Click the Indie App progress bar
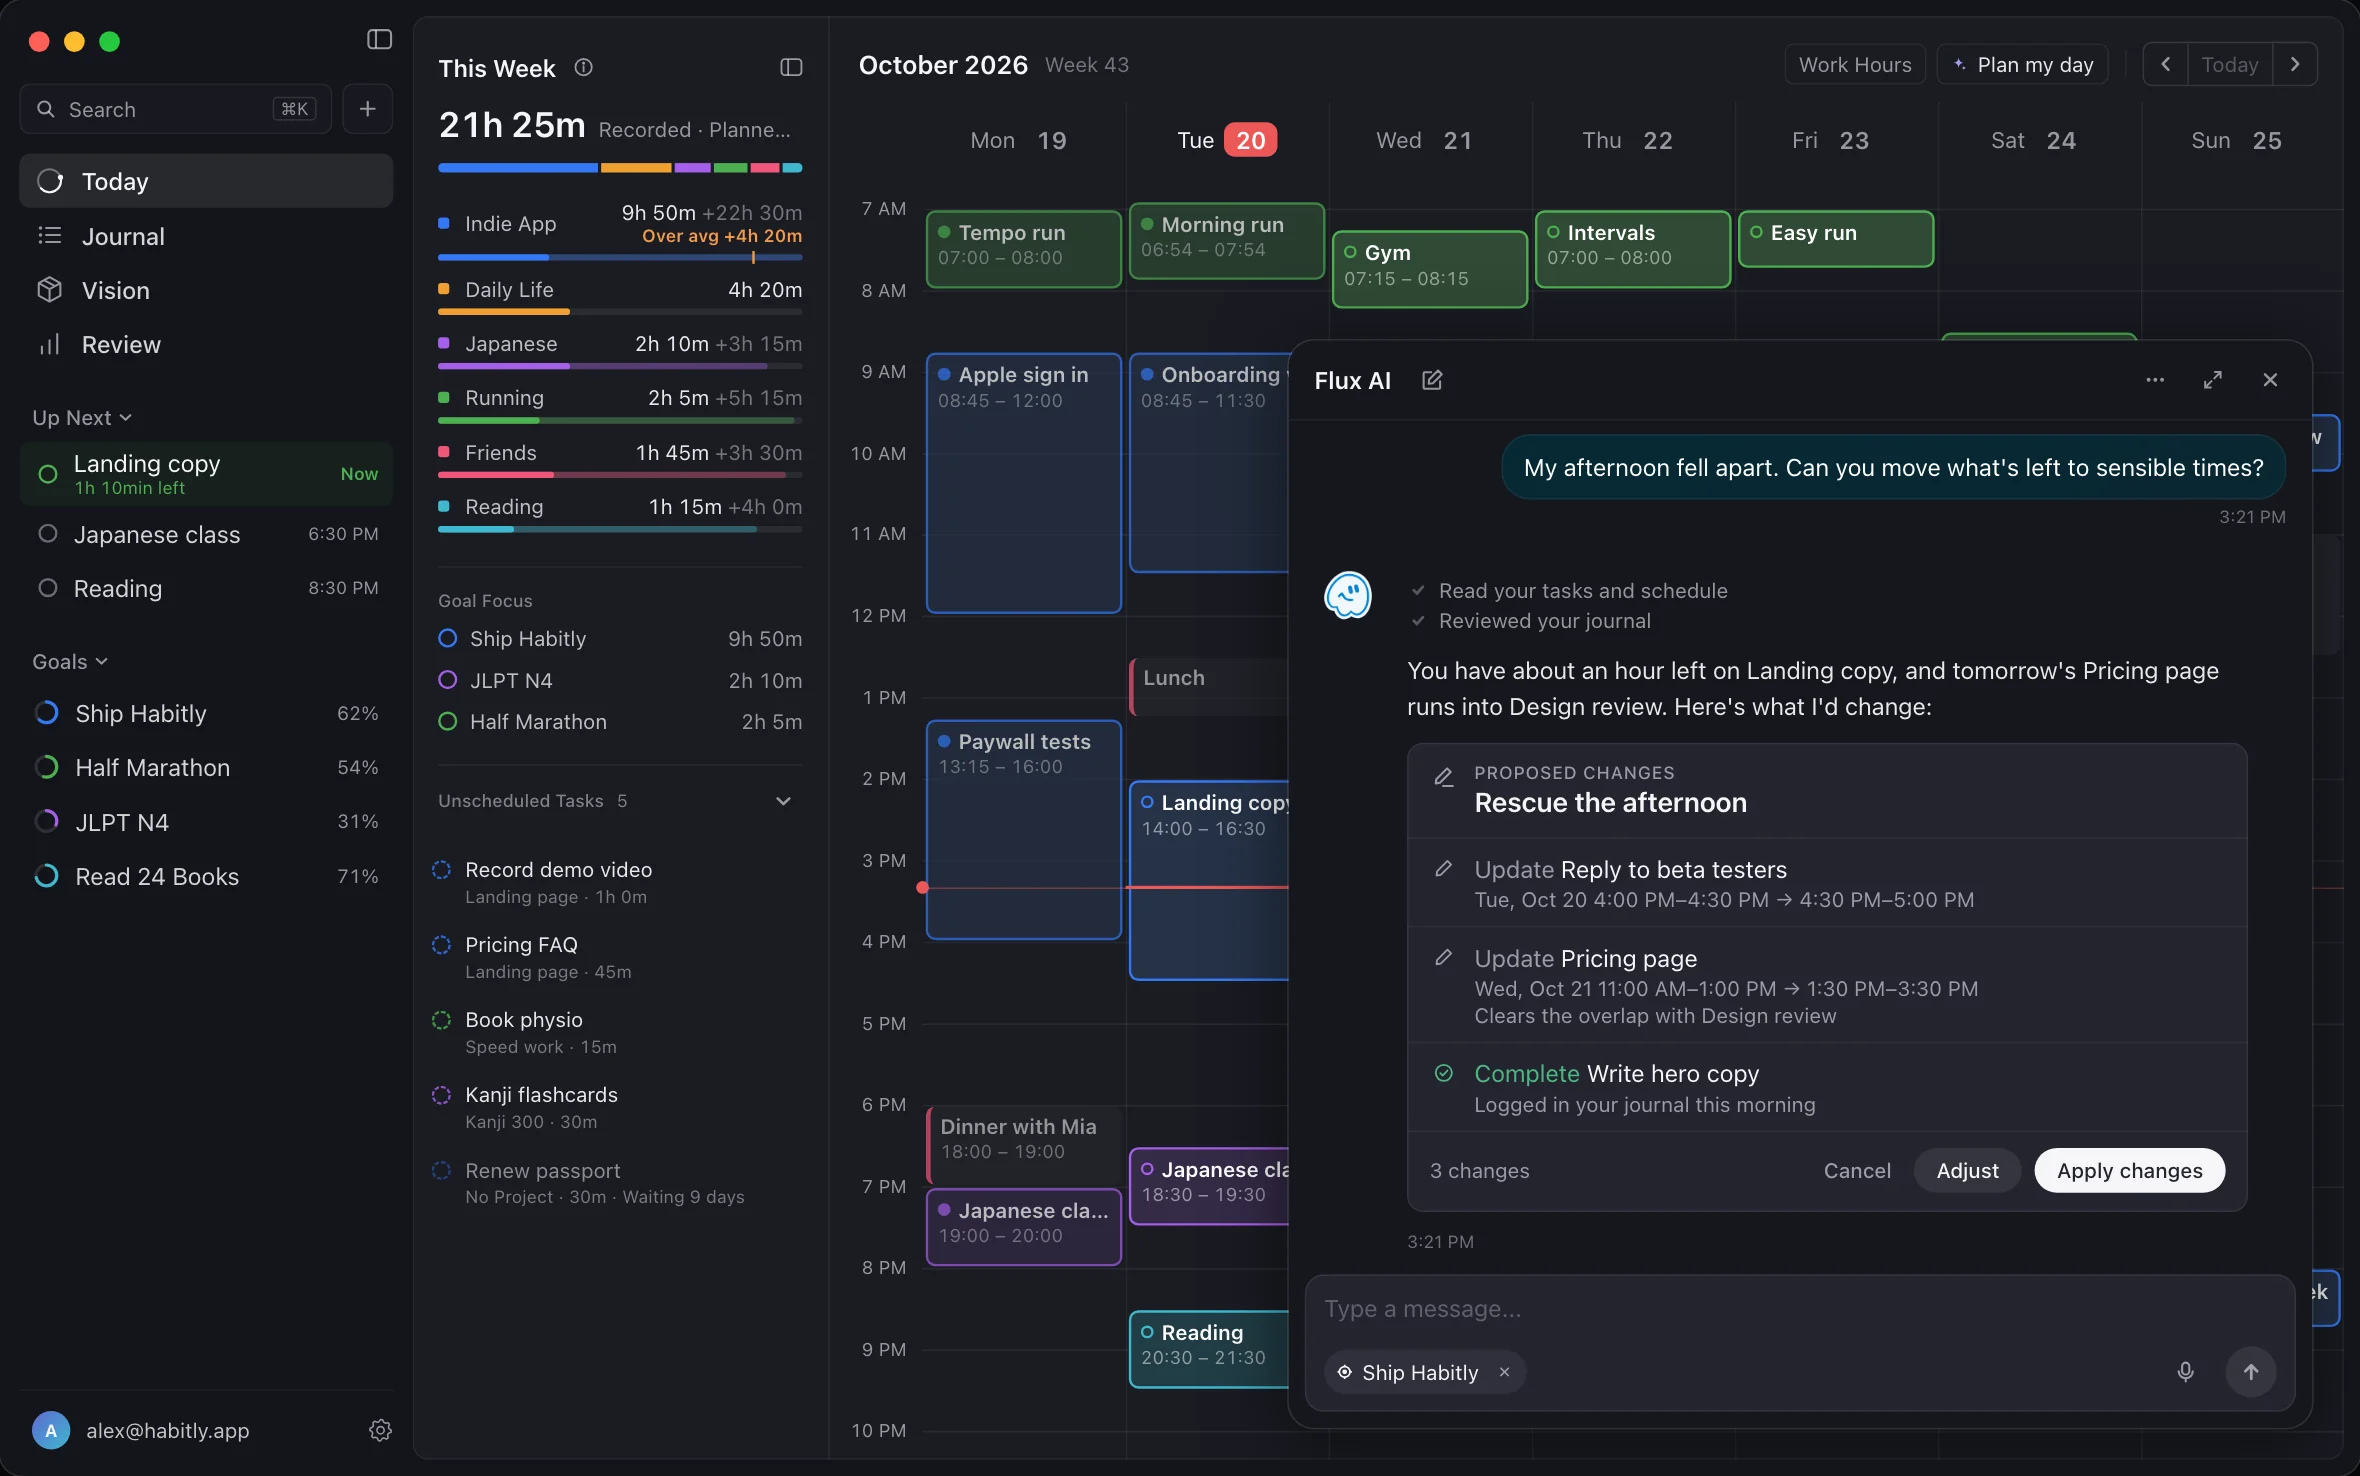2360x1476 pixels. point(620,258)
